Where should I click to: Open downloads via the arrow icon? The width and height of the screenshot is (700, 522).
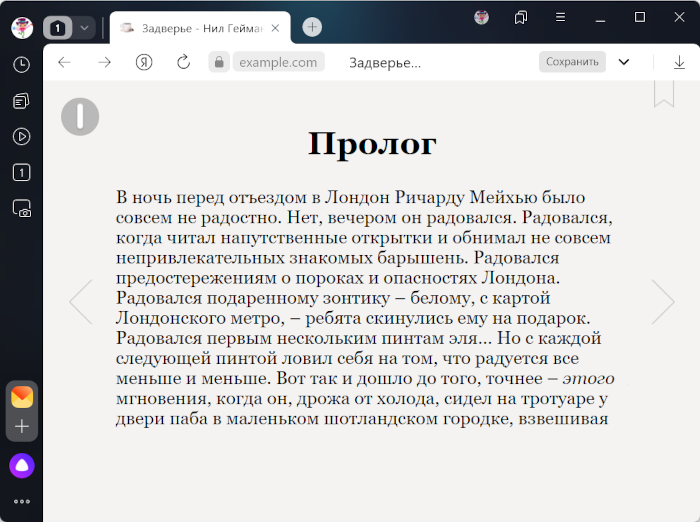click(x=679, y=62)
